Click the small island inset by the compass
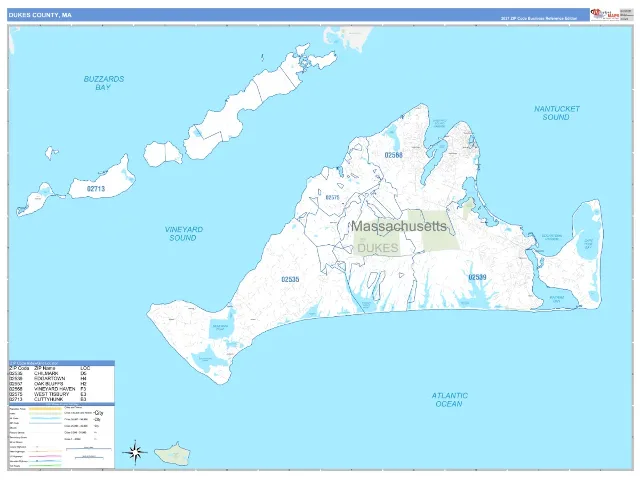This screenshot has height=480, width=640. 172,454
